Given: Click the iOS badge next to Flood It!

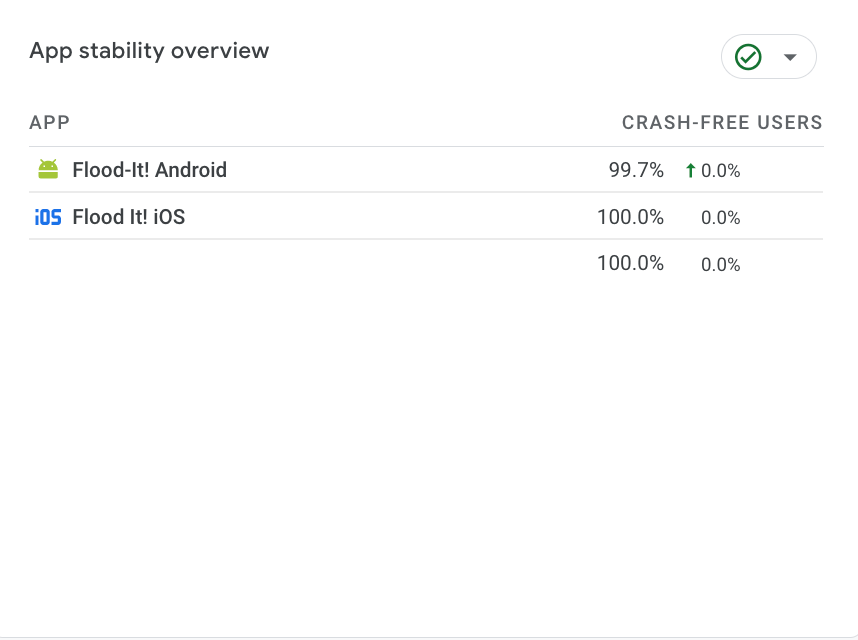Looking at the screenshot, I should 48,216.
